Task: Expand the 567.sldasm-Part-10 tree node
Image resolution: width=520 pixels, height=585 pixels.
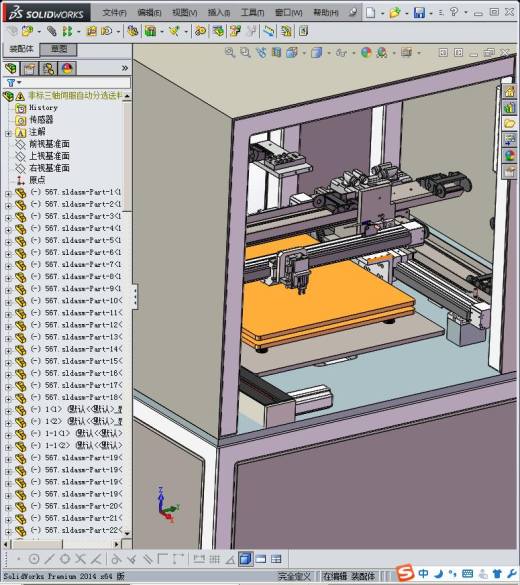Action: [x=8, y=302]
